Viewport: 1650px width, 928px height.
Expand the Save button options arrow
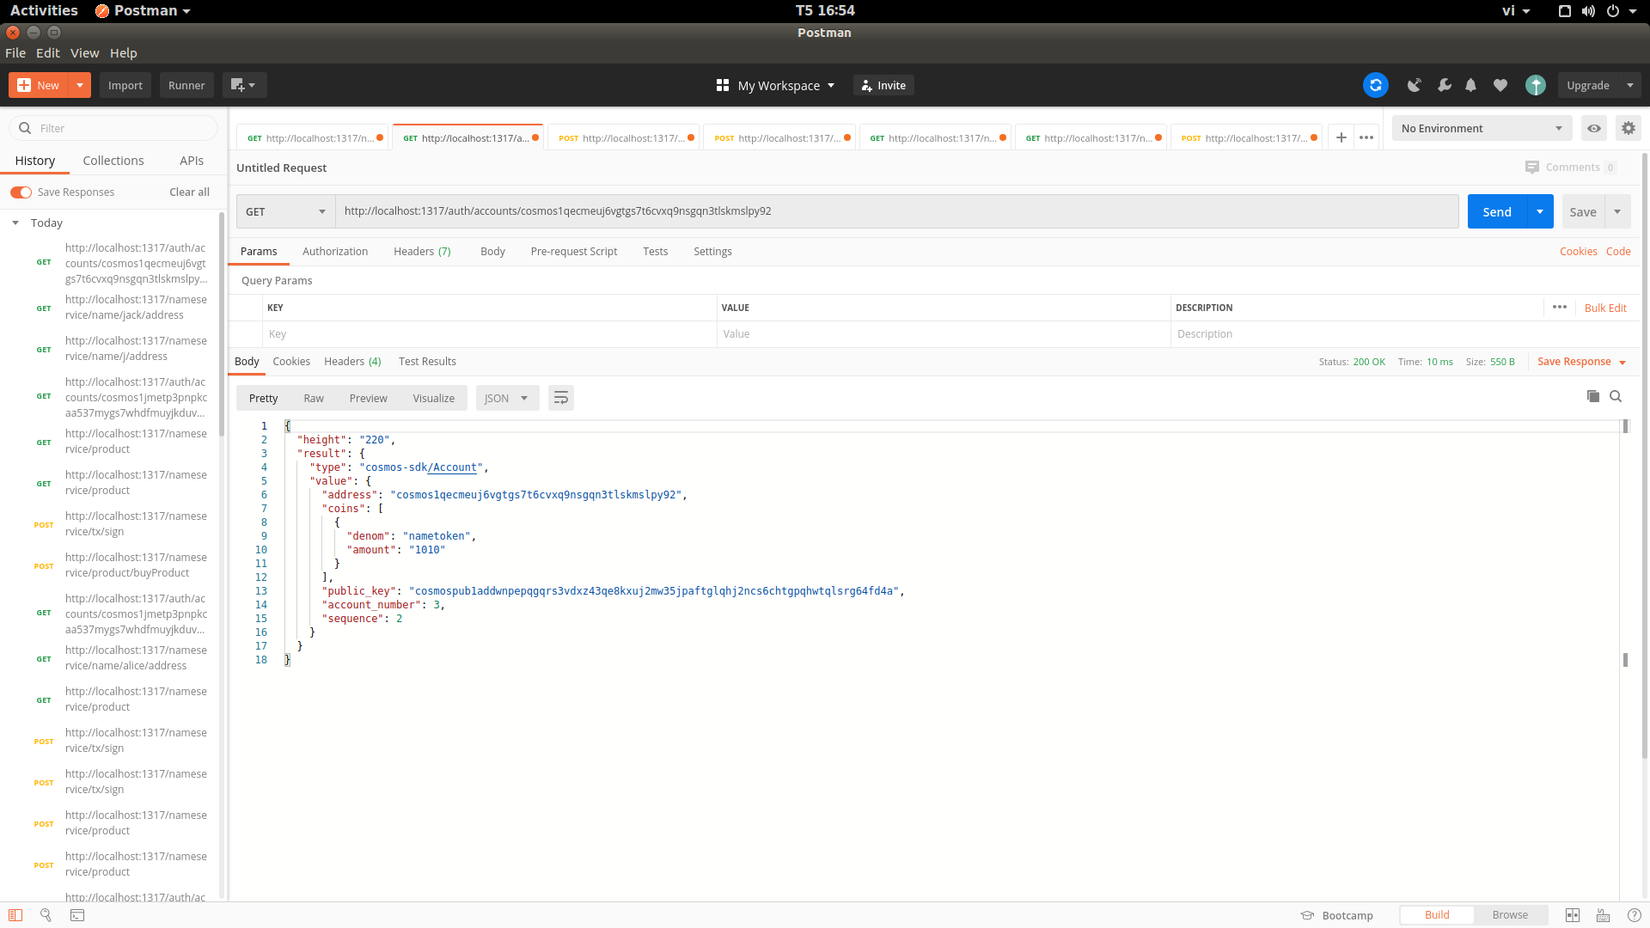point(1617,211)
